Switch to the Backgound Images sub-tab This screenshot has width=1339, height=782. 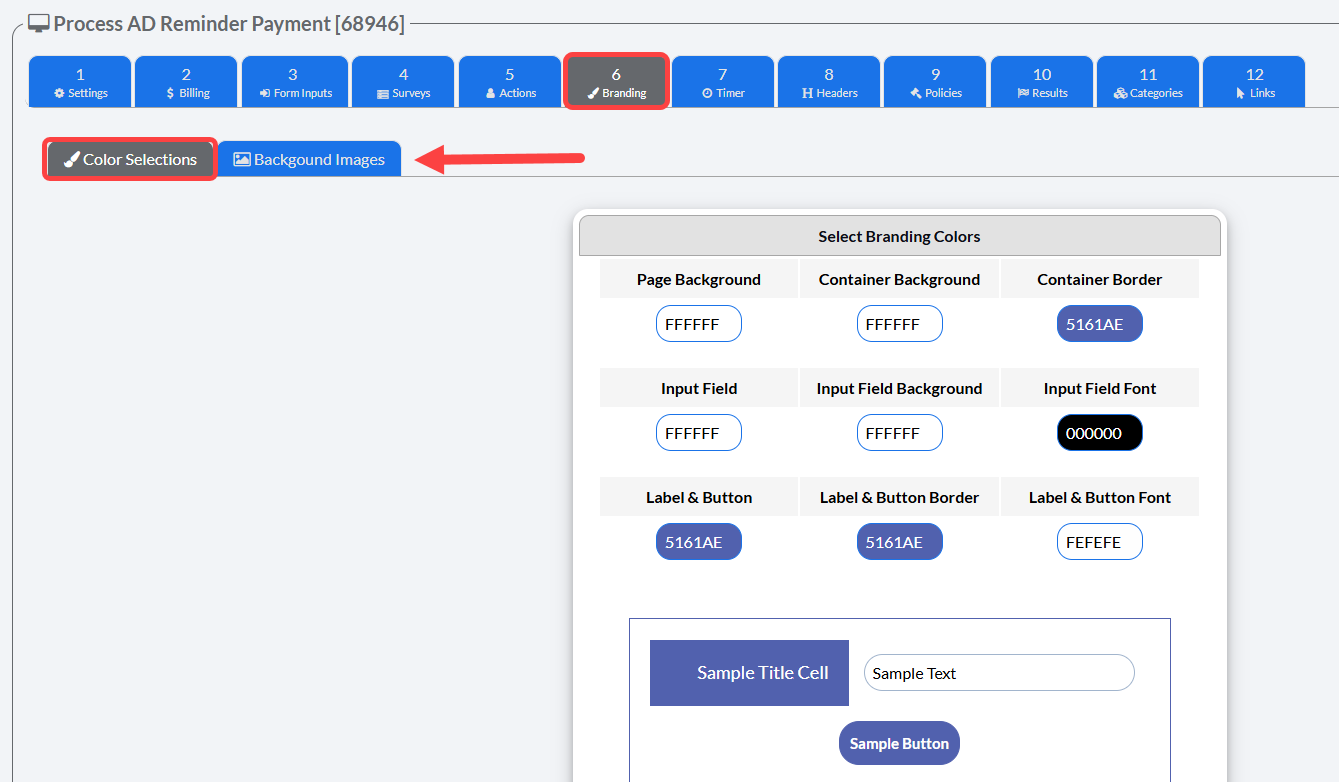point(309,159)
